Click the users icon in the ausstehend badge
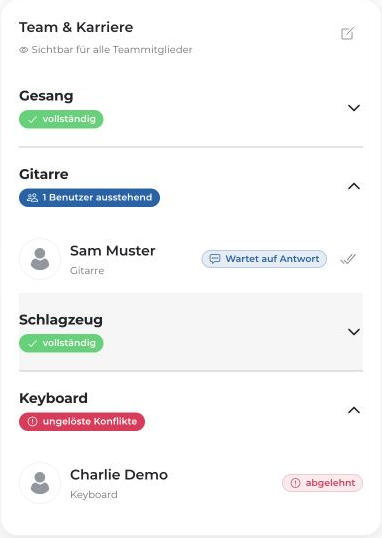The image size is (382, 538). (32, 198)
